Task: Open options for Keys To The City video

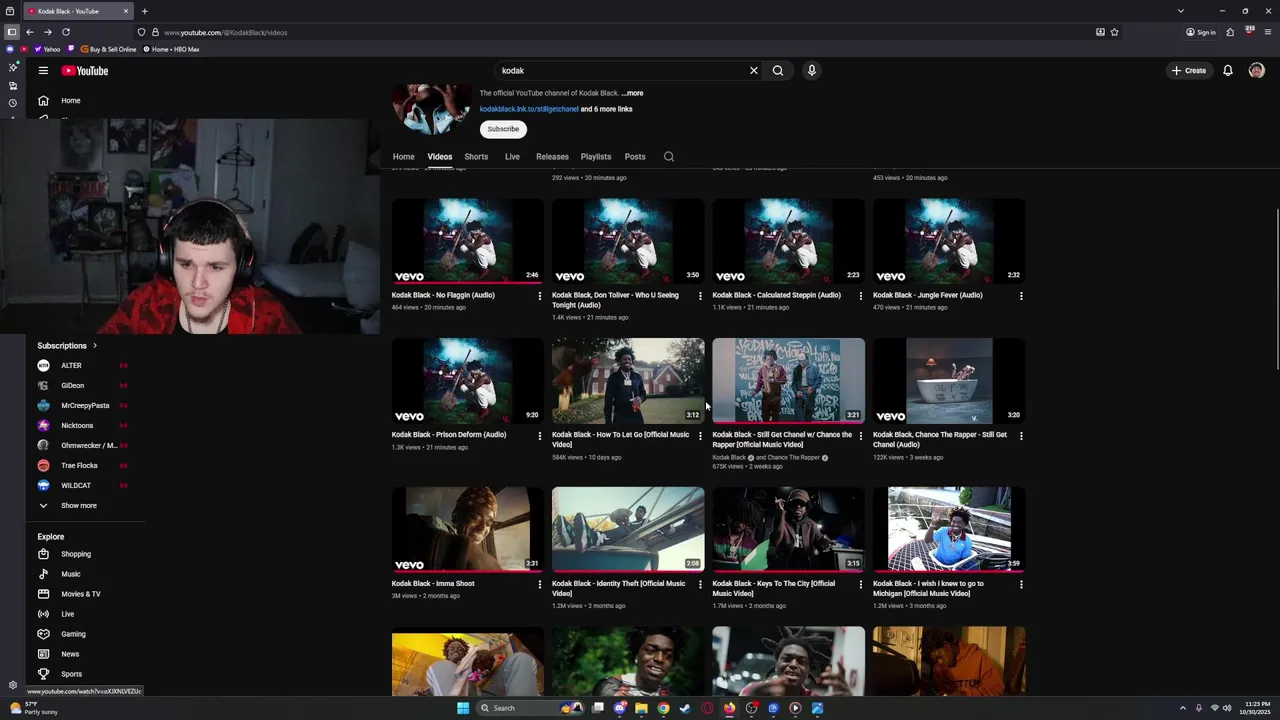Action: [861, 584]
